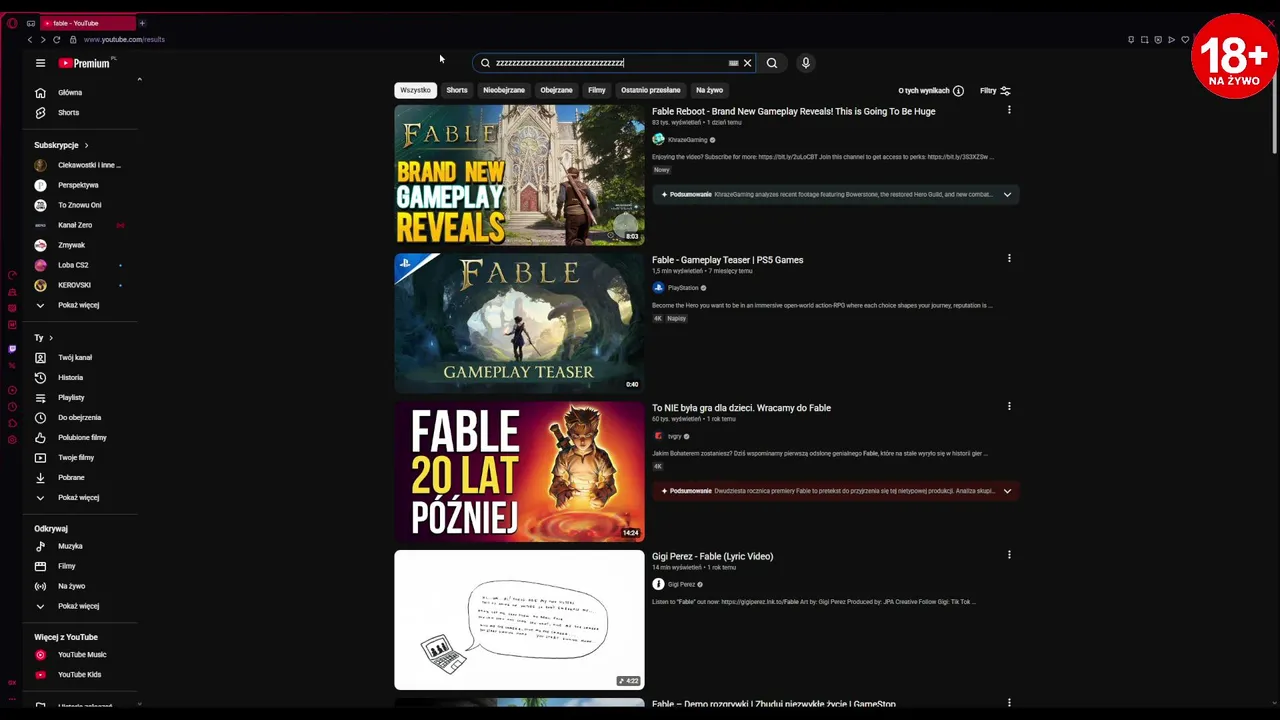The image size is (1280, 720).
Task: Select the Obejrzane filter chip
Action: 556,90
